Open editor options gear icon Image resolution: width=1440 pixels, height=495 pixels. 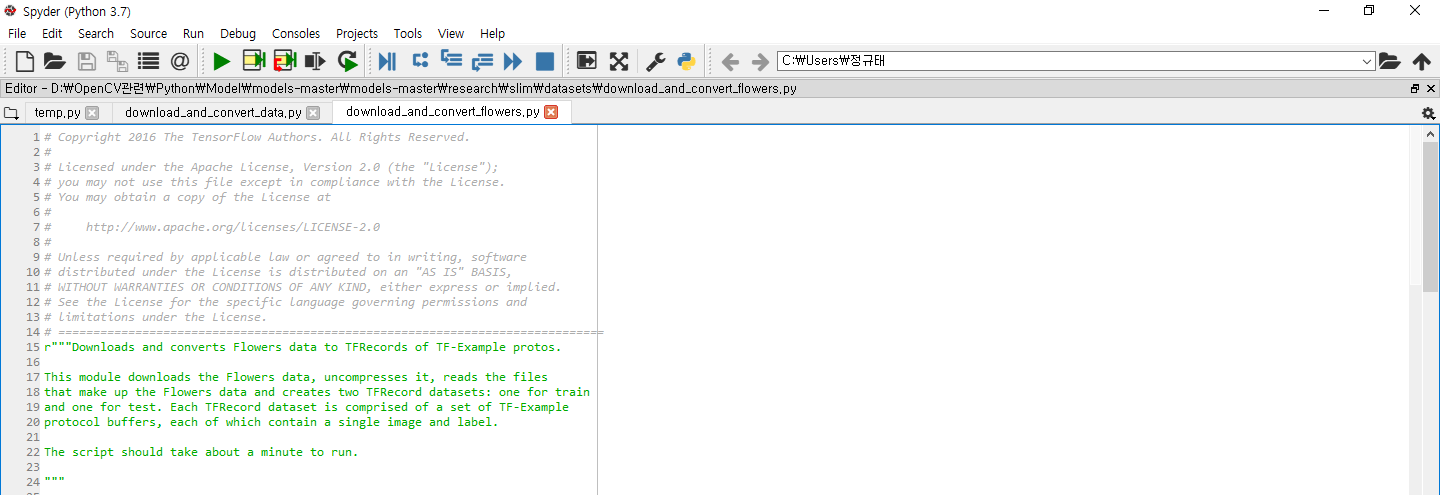tap(1428, 113)
